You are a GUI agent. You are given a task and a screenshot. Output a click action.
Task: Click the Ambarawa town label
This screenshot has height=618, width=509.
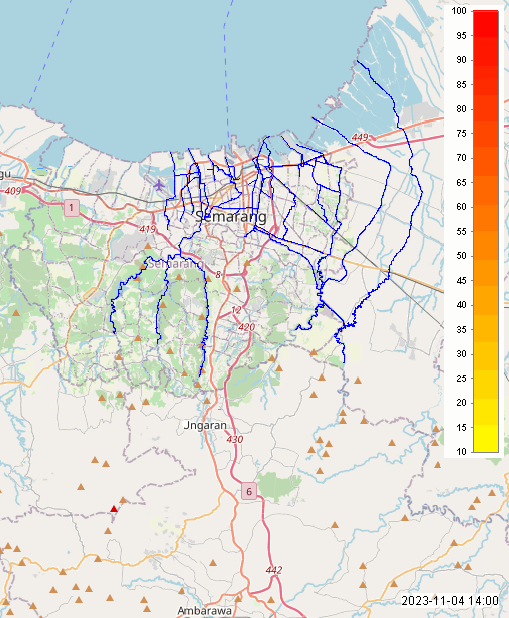[x=204, y=611]
